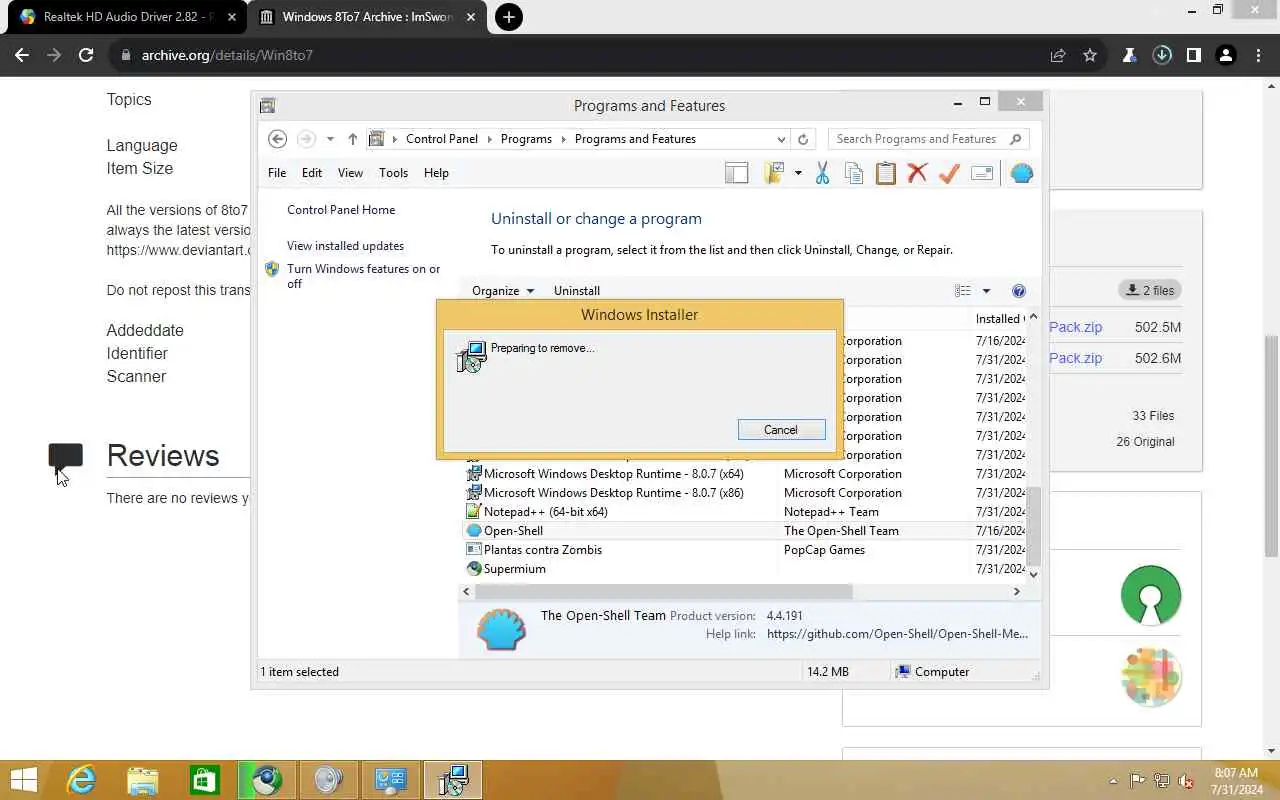The width and height of the screenshot is (1280, 800).
Task: Show hidden tray icons arrow
Action: (x=1114, y=781)
